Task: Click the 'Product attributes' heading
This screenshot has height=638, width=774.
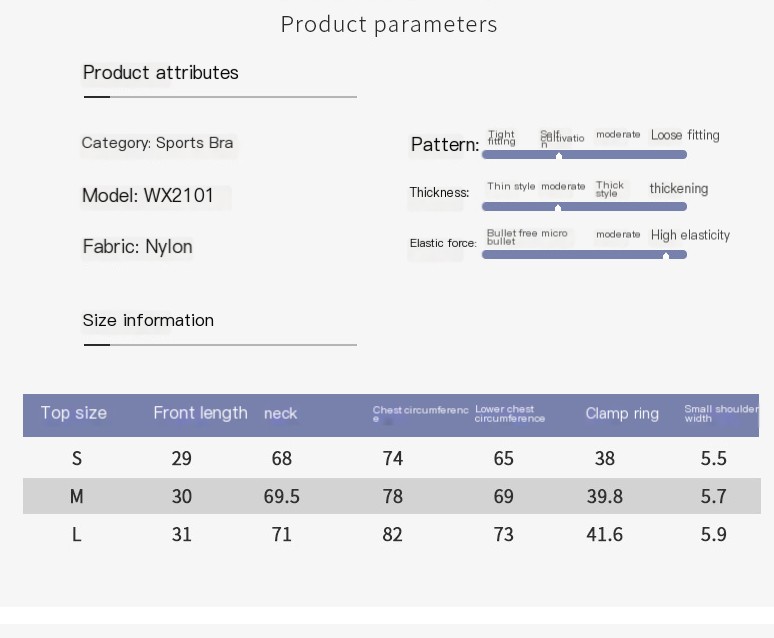Action: coord(160,73)
